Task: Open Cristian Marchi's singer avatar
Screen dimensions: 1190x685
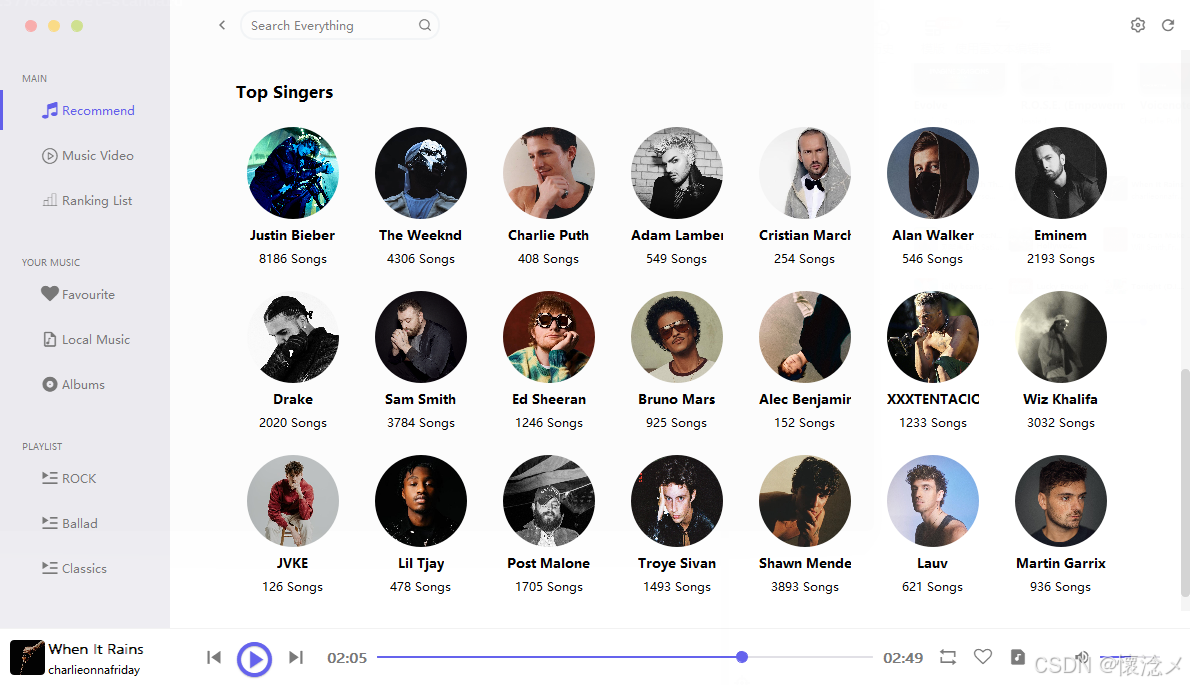Action: pos(804,173)
